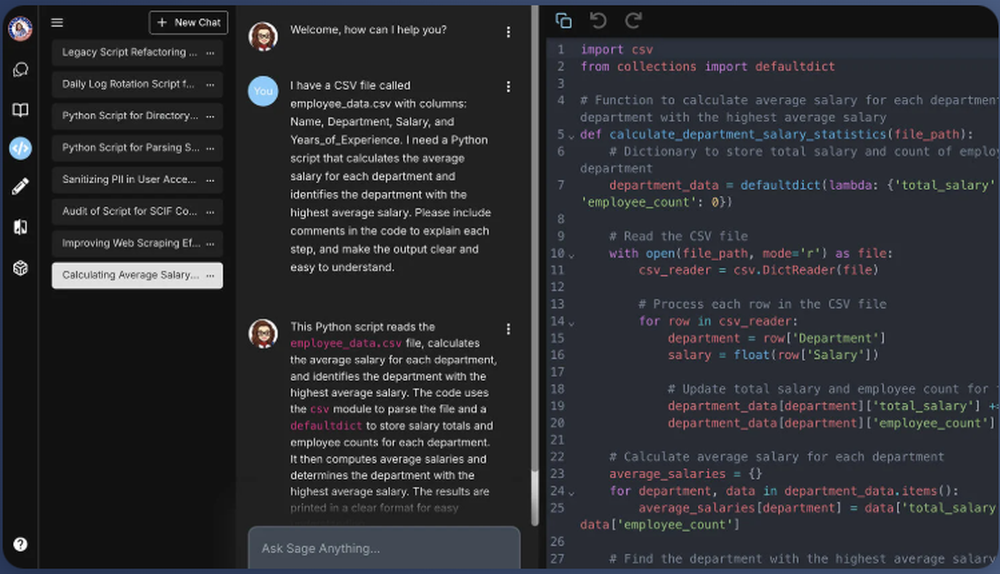Open the book library icon in the sidebar
Screen dimensions: 1000x574
tap(20, 110)
